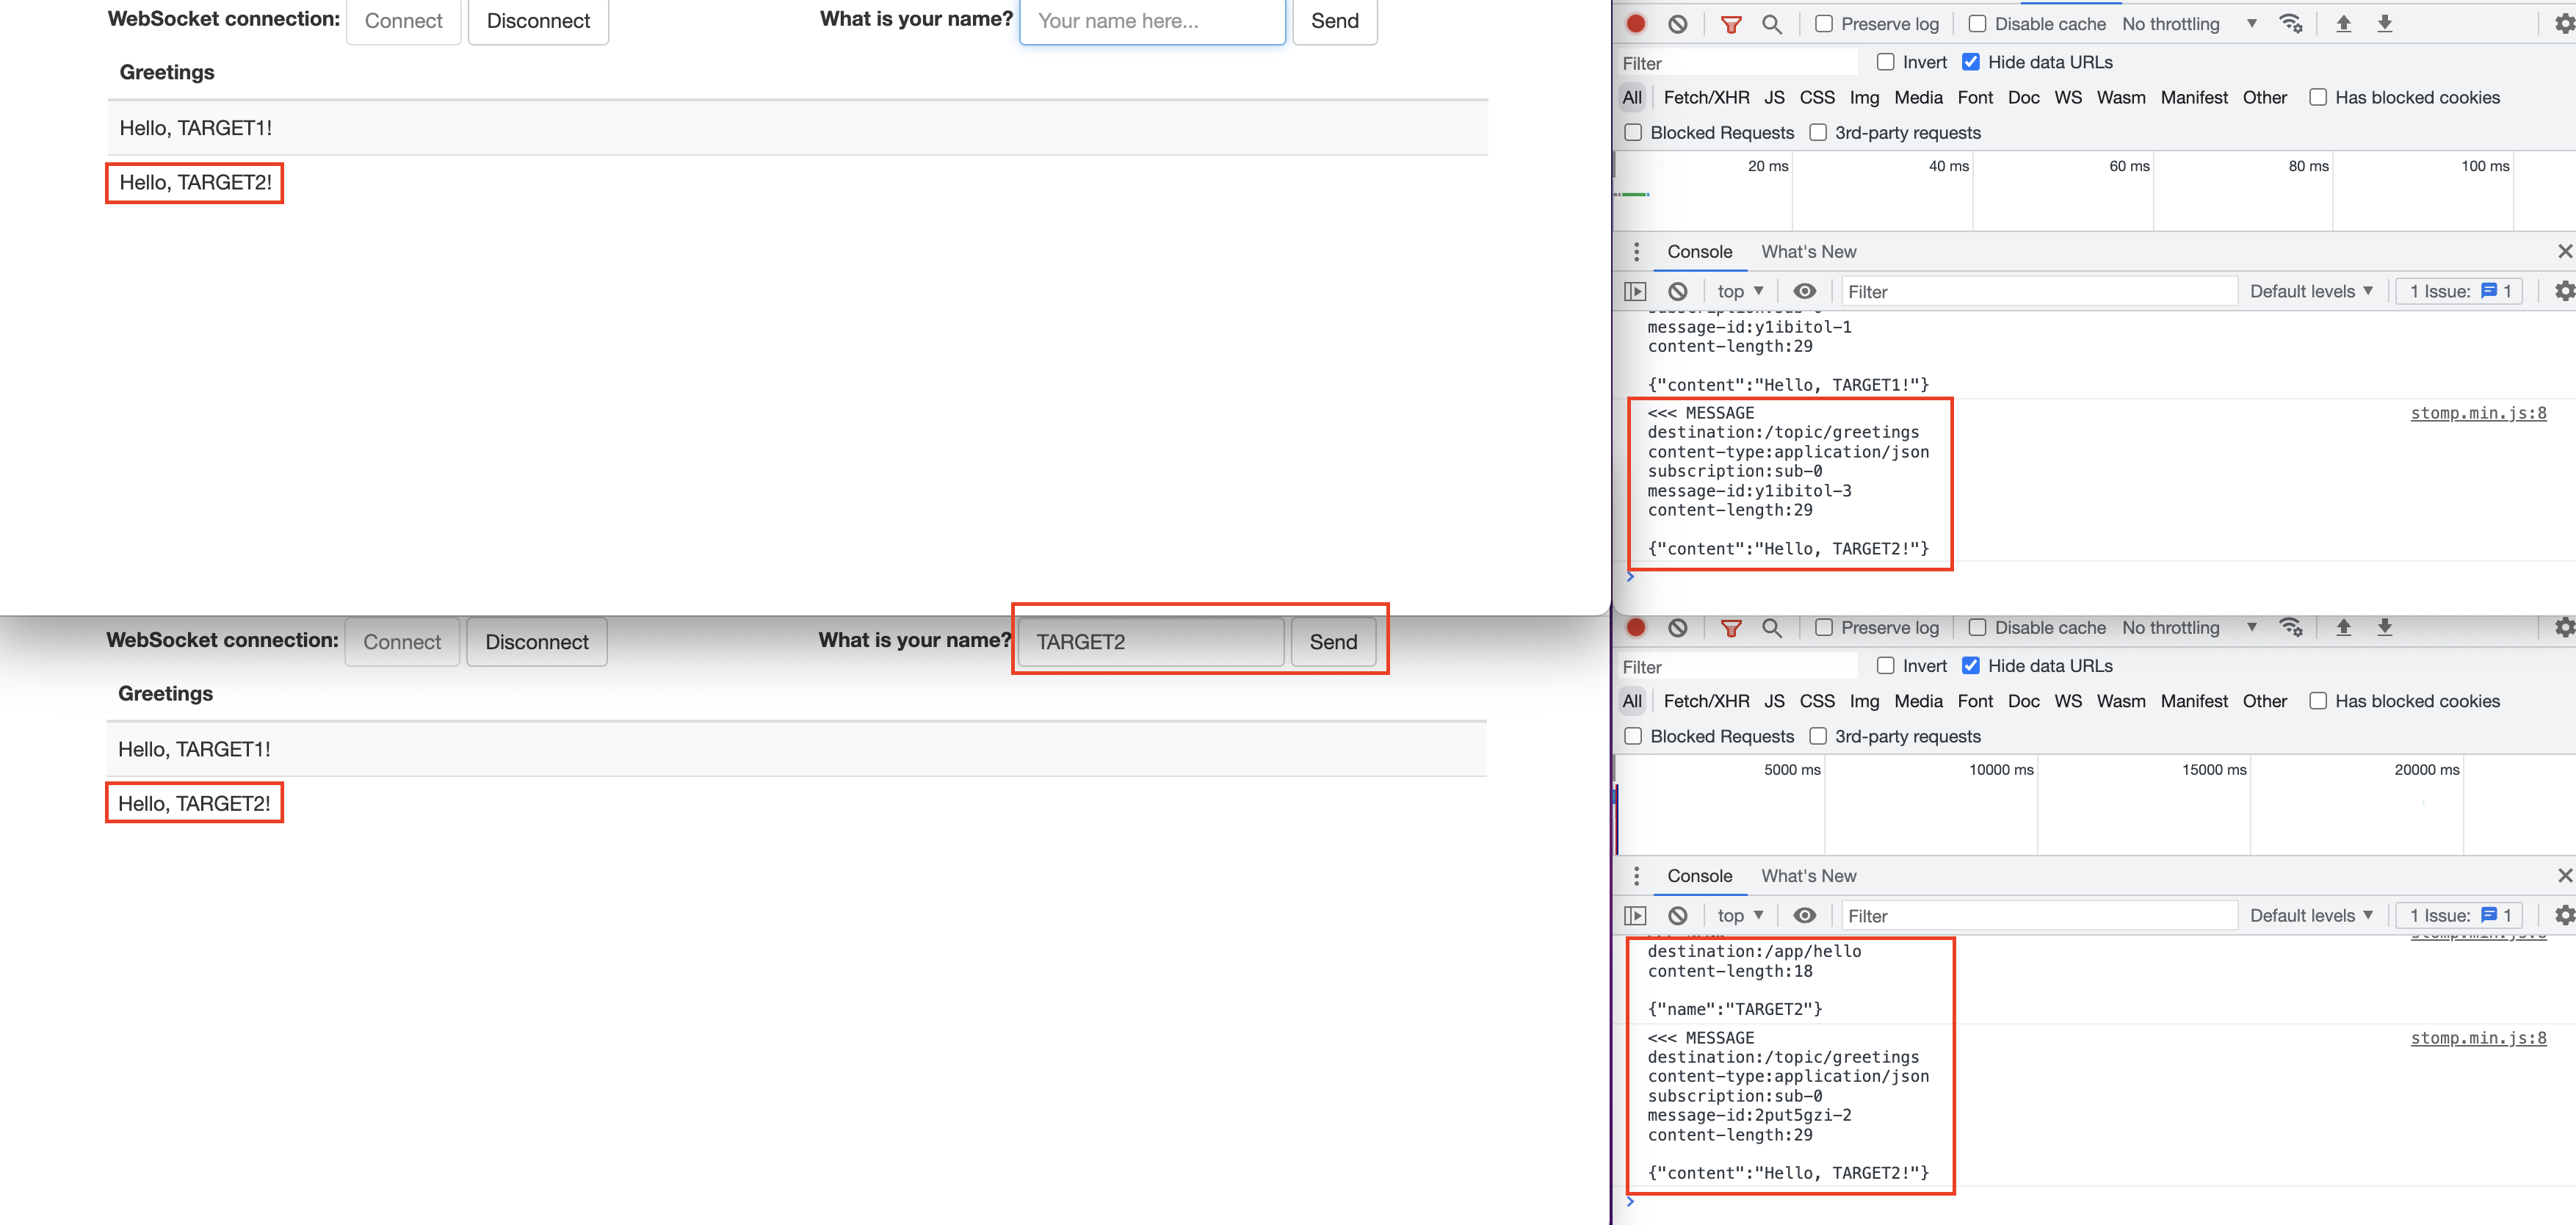Select Doc filter in lower DevTools

coord(2023,701)
